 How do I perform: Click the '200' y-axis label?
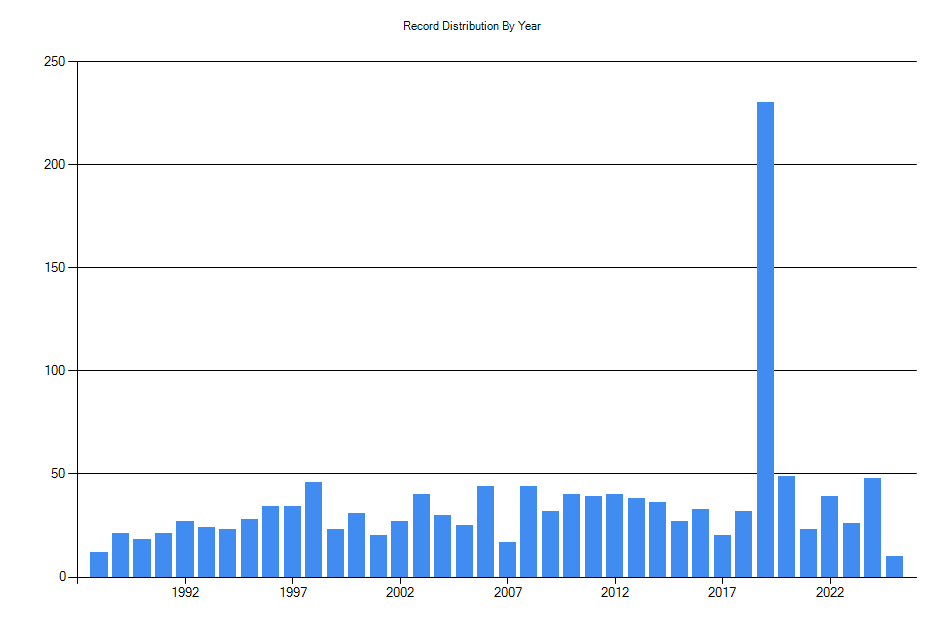point(54,165)
